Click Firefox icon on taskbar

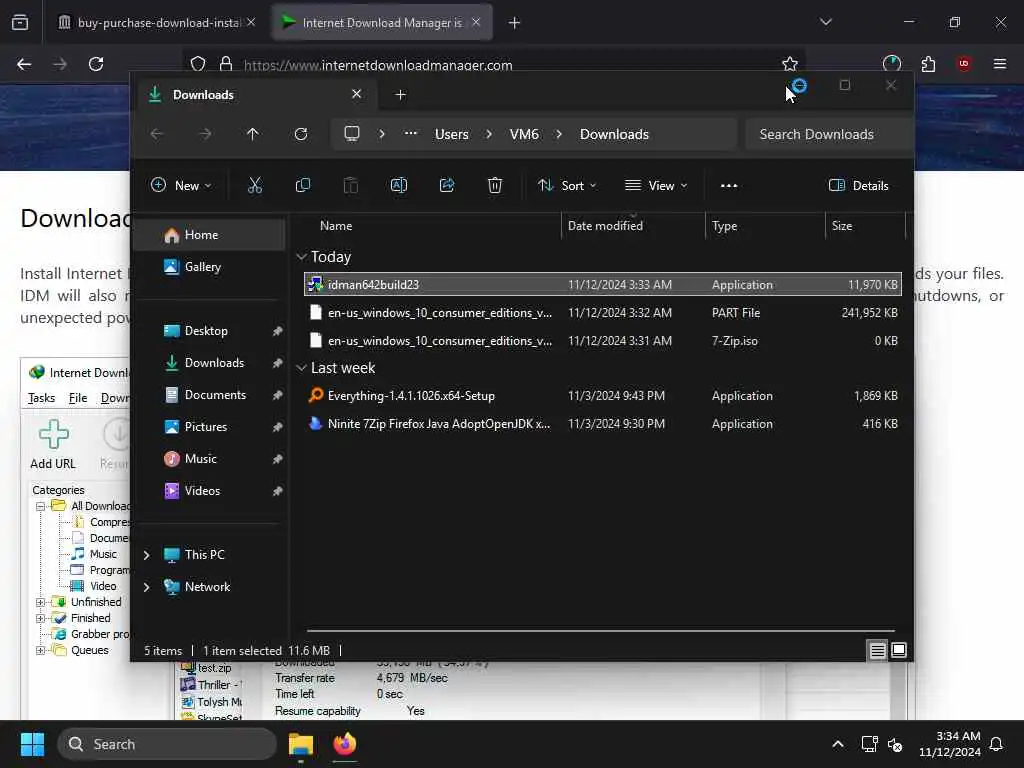point(345,744)
